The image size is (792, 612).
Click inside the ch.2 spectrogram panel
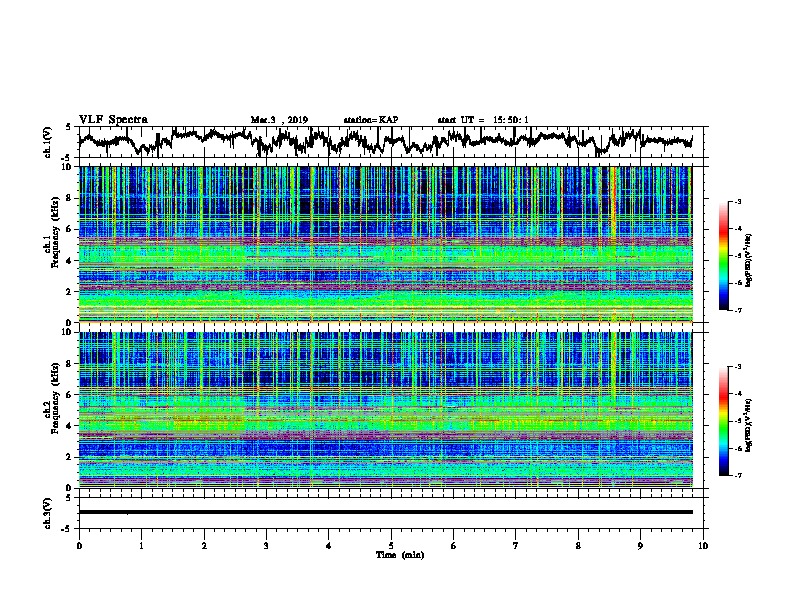(385, 410)
